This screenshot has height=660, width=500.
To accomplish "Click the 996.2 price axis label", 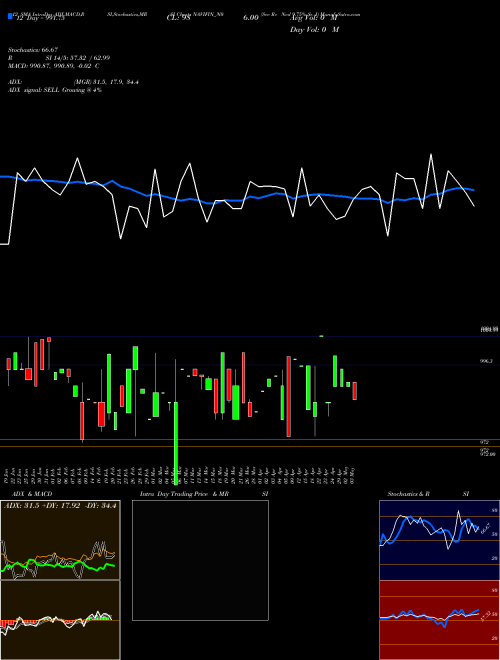I will point(486,361).
